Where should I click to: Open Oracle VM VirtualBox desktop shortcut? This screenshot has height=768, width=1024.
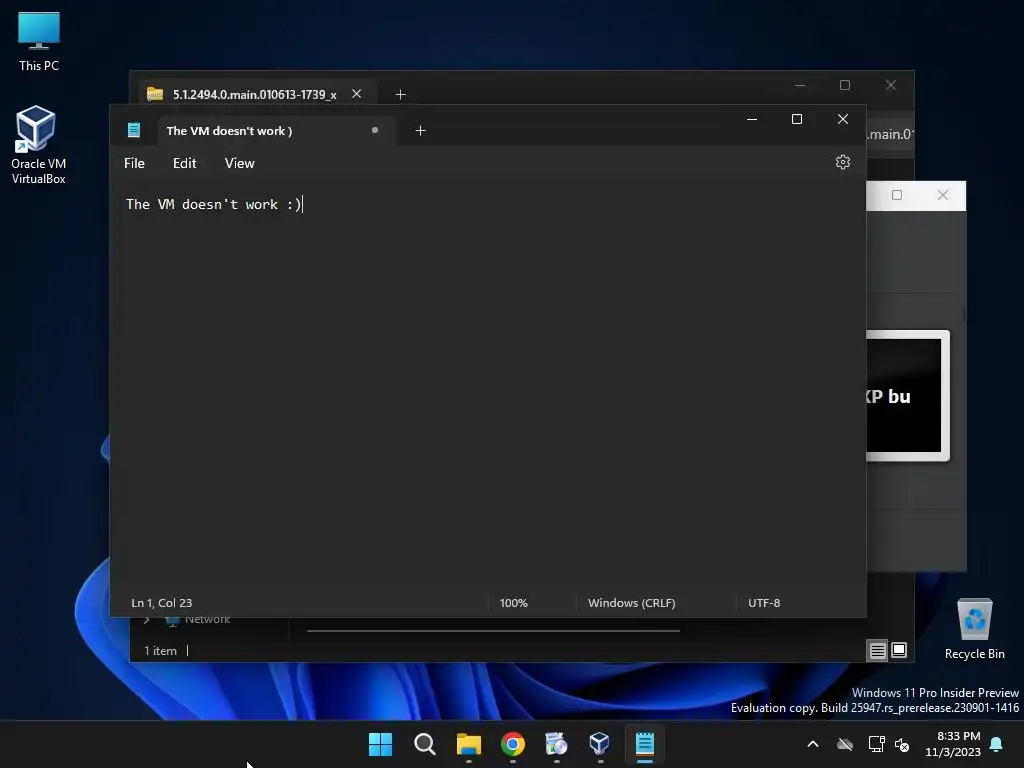(x=39, y=145)
